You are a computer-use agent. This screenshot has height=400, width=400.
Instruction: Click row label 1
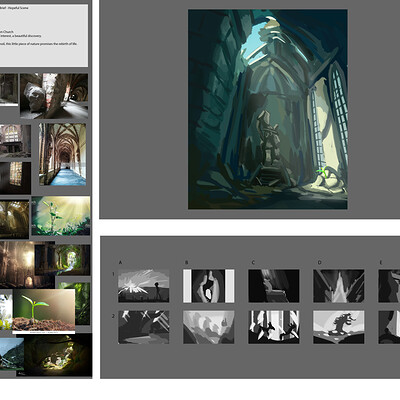point(113,274)
